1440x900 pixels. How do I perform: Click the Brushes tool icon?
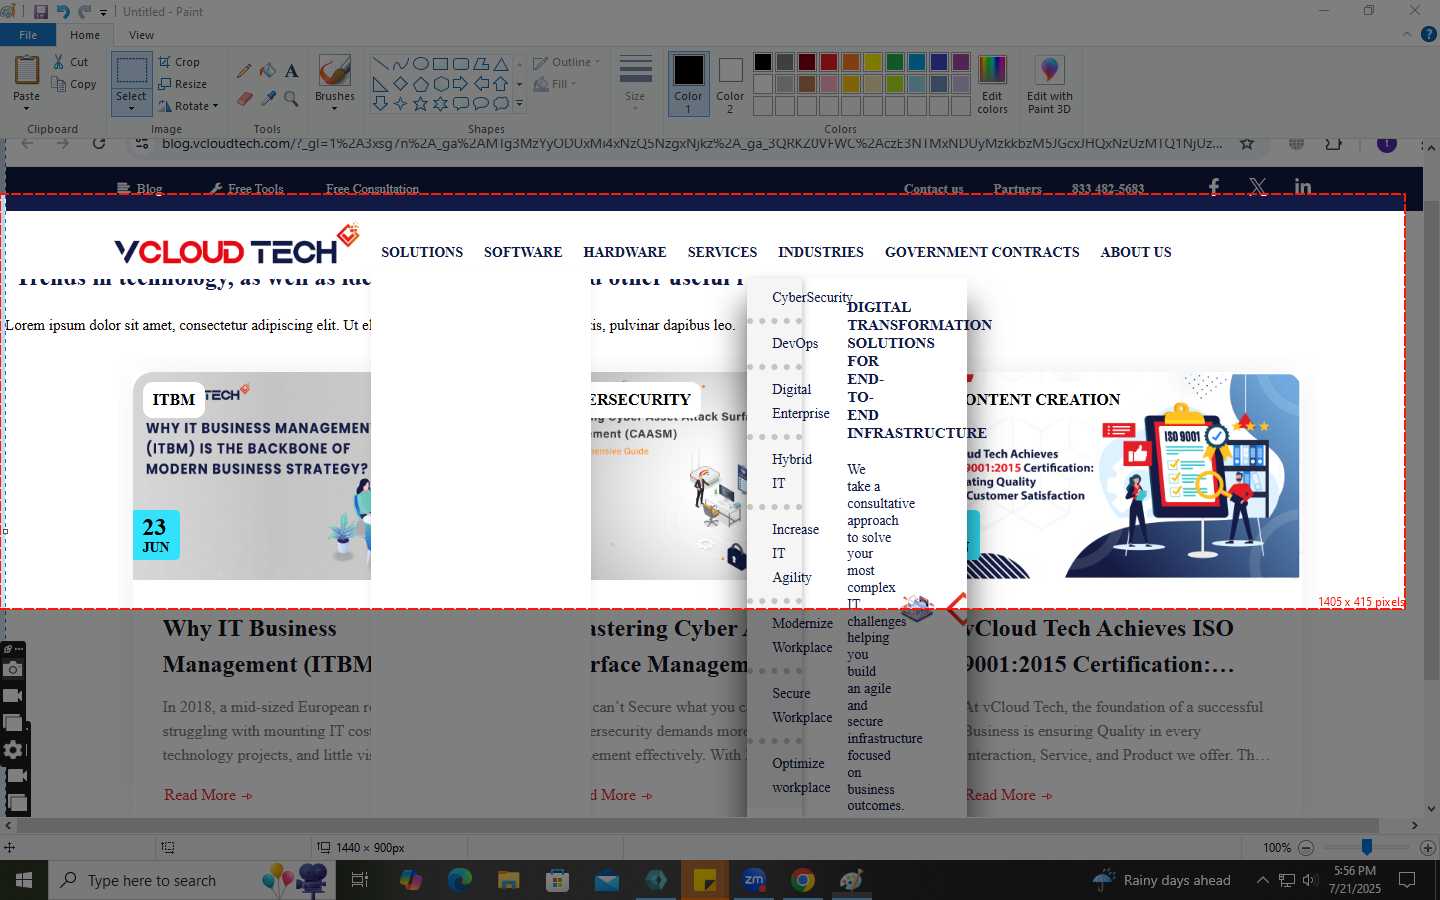[334, 70]
